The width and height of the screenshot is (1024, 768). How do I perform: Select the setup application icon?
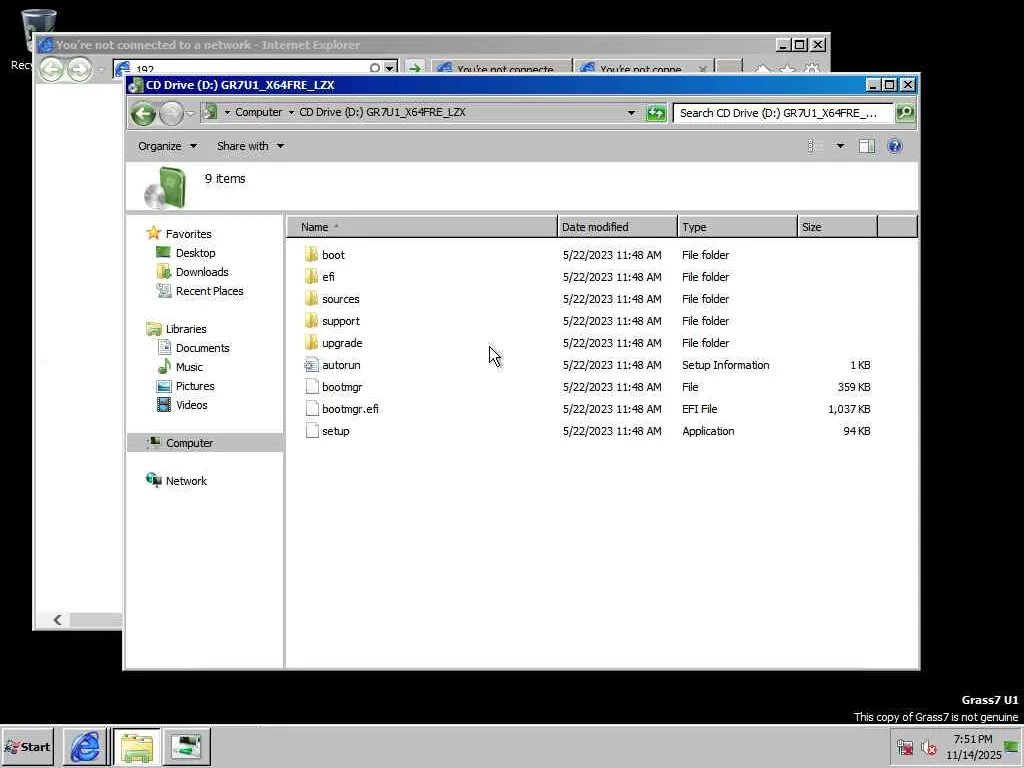(312, 431)
